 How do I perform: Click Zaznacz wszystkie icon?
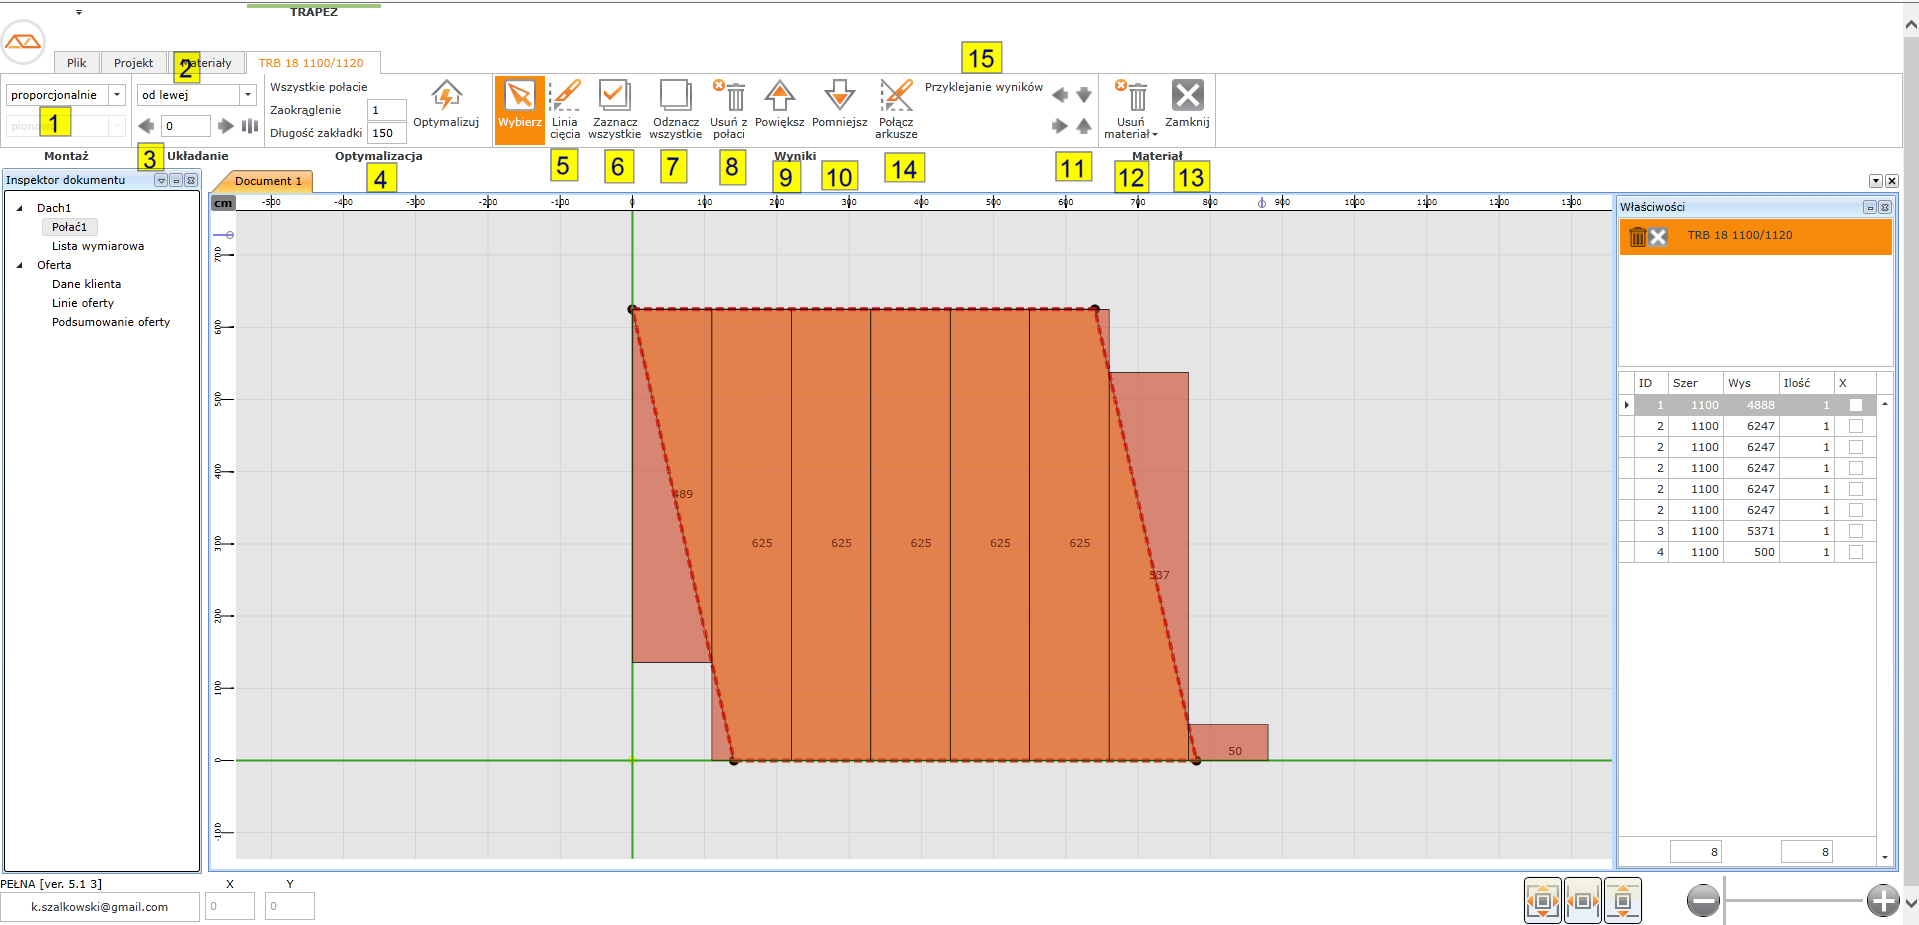point(614,97)
